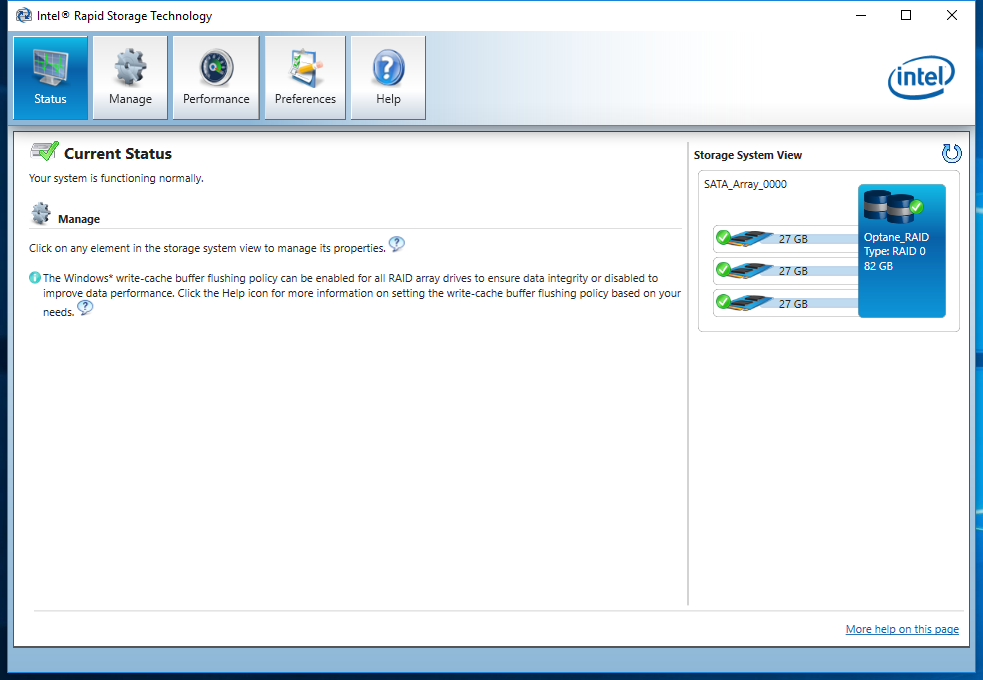Viewport: 983px width, 680px height.
Task: Click the 82 GB volume size
Action: 878,266
